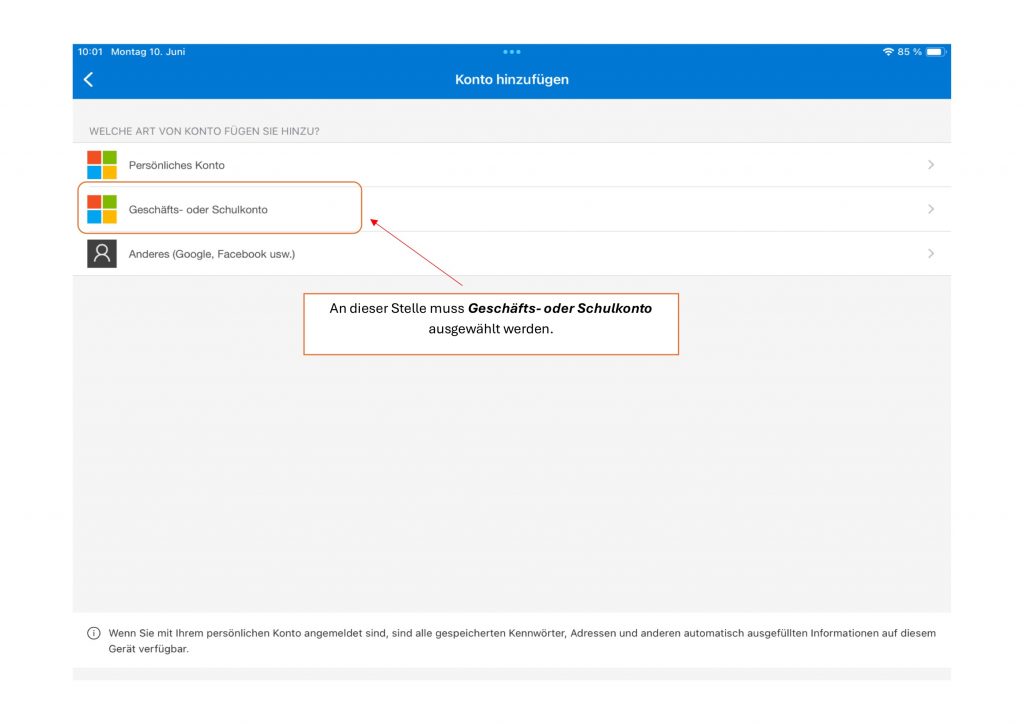This screenshot has height=724, width=1024.
Task: Tap the info icon at the bottom
Action: coord(94,634)
